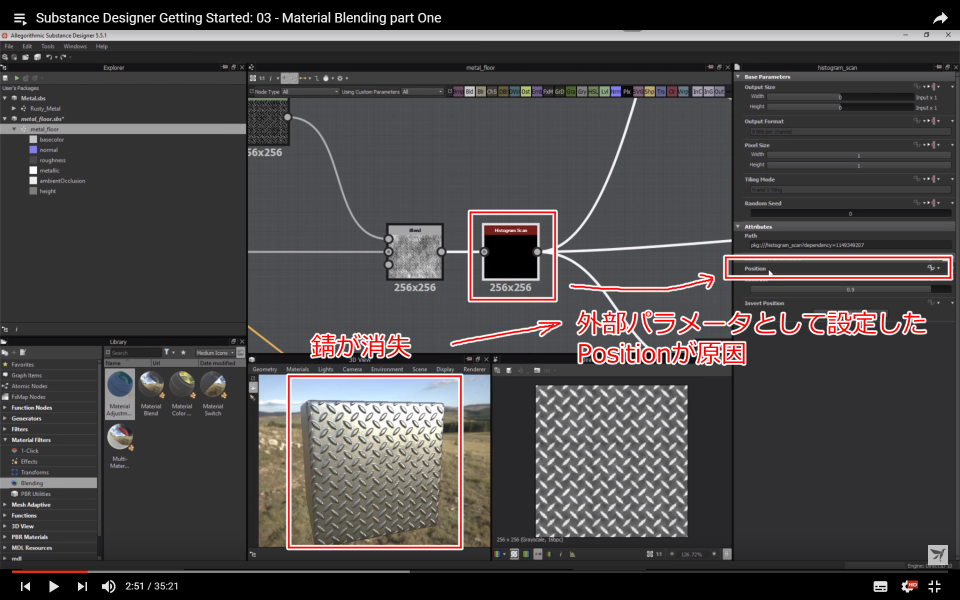This screenshot has width=960, height=600.
Task: Collapse the Metal.sbs package
Action: 6,98
